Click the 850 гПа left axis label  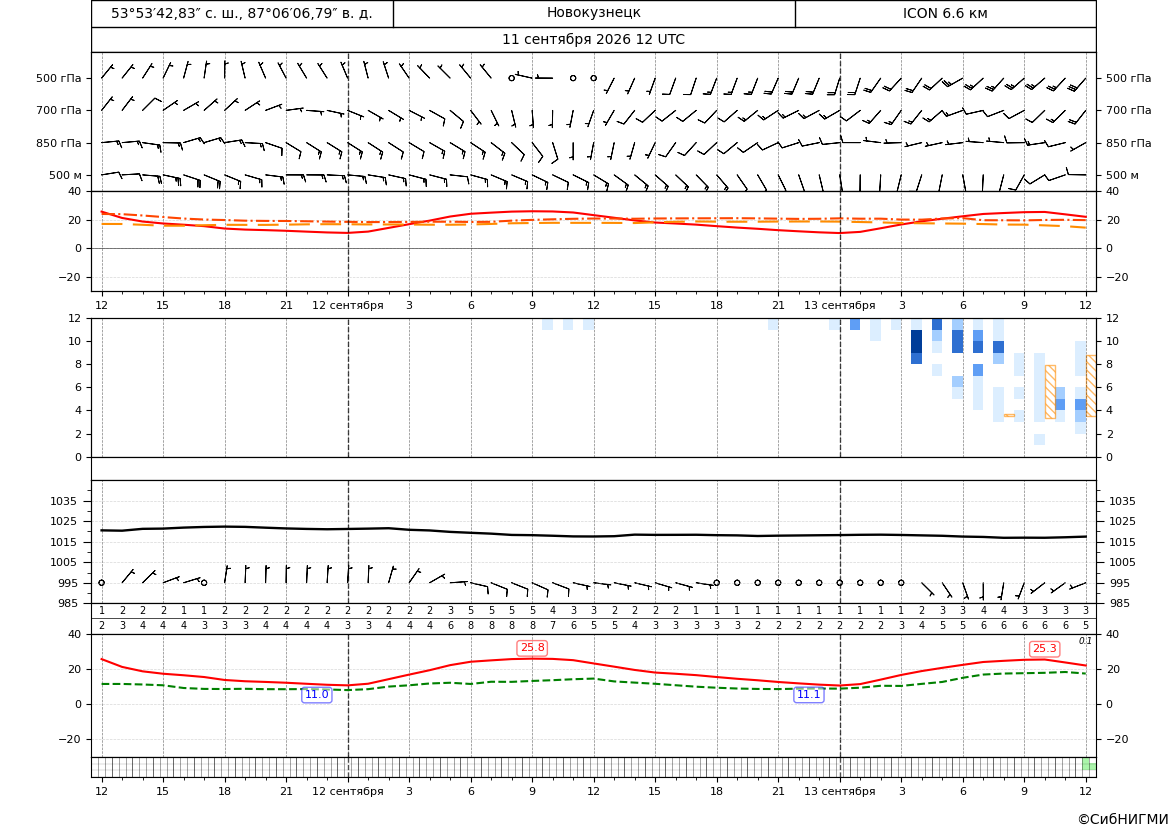[58, 143]
